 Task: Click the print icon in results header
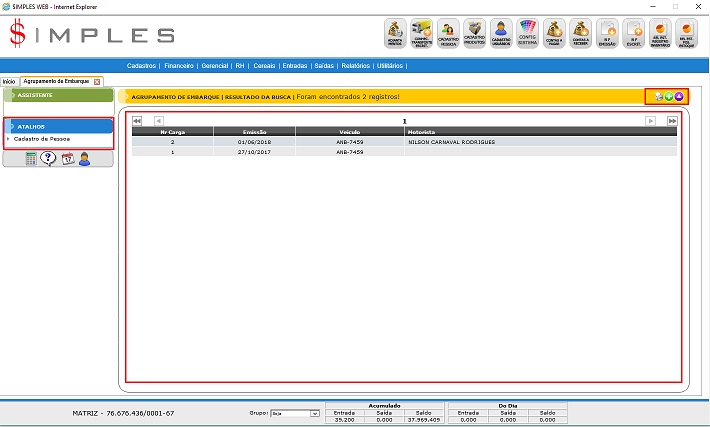tap(657, 96)
